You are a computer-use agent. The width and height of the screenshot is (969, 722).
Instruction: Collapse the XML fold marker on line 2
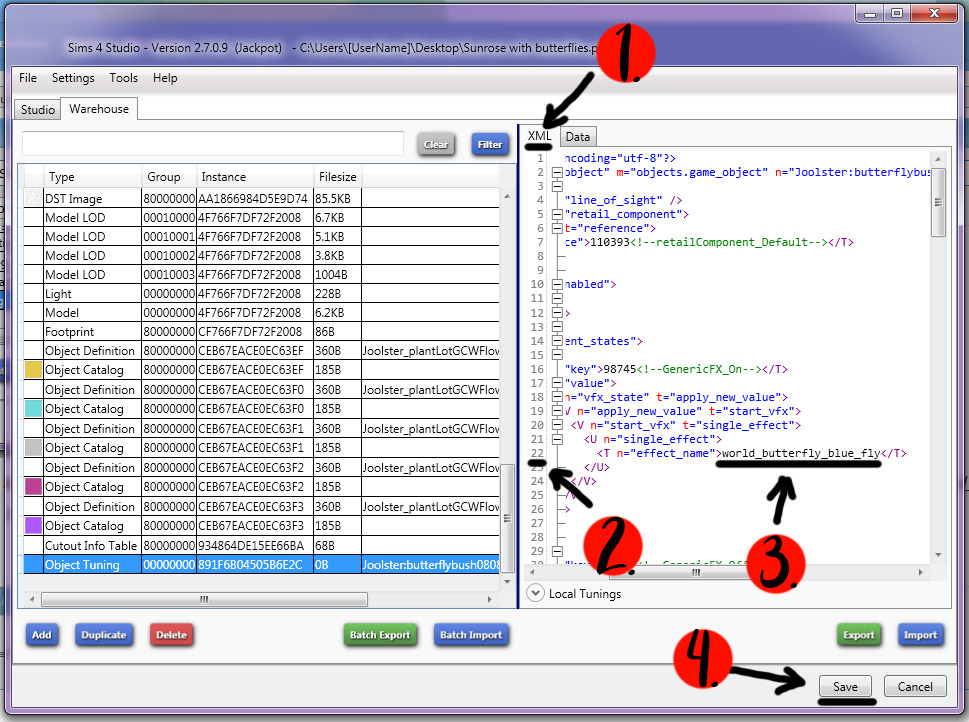(556, 173)
